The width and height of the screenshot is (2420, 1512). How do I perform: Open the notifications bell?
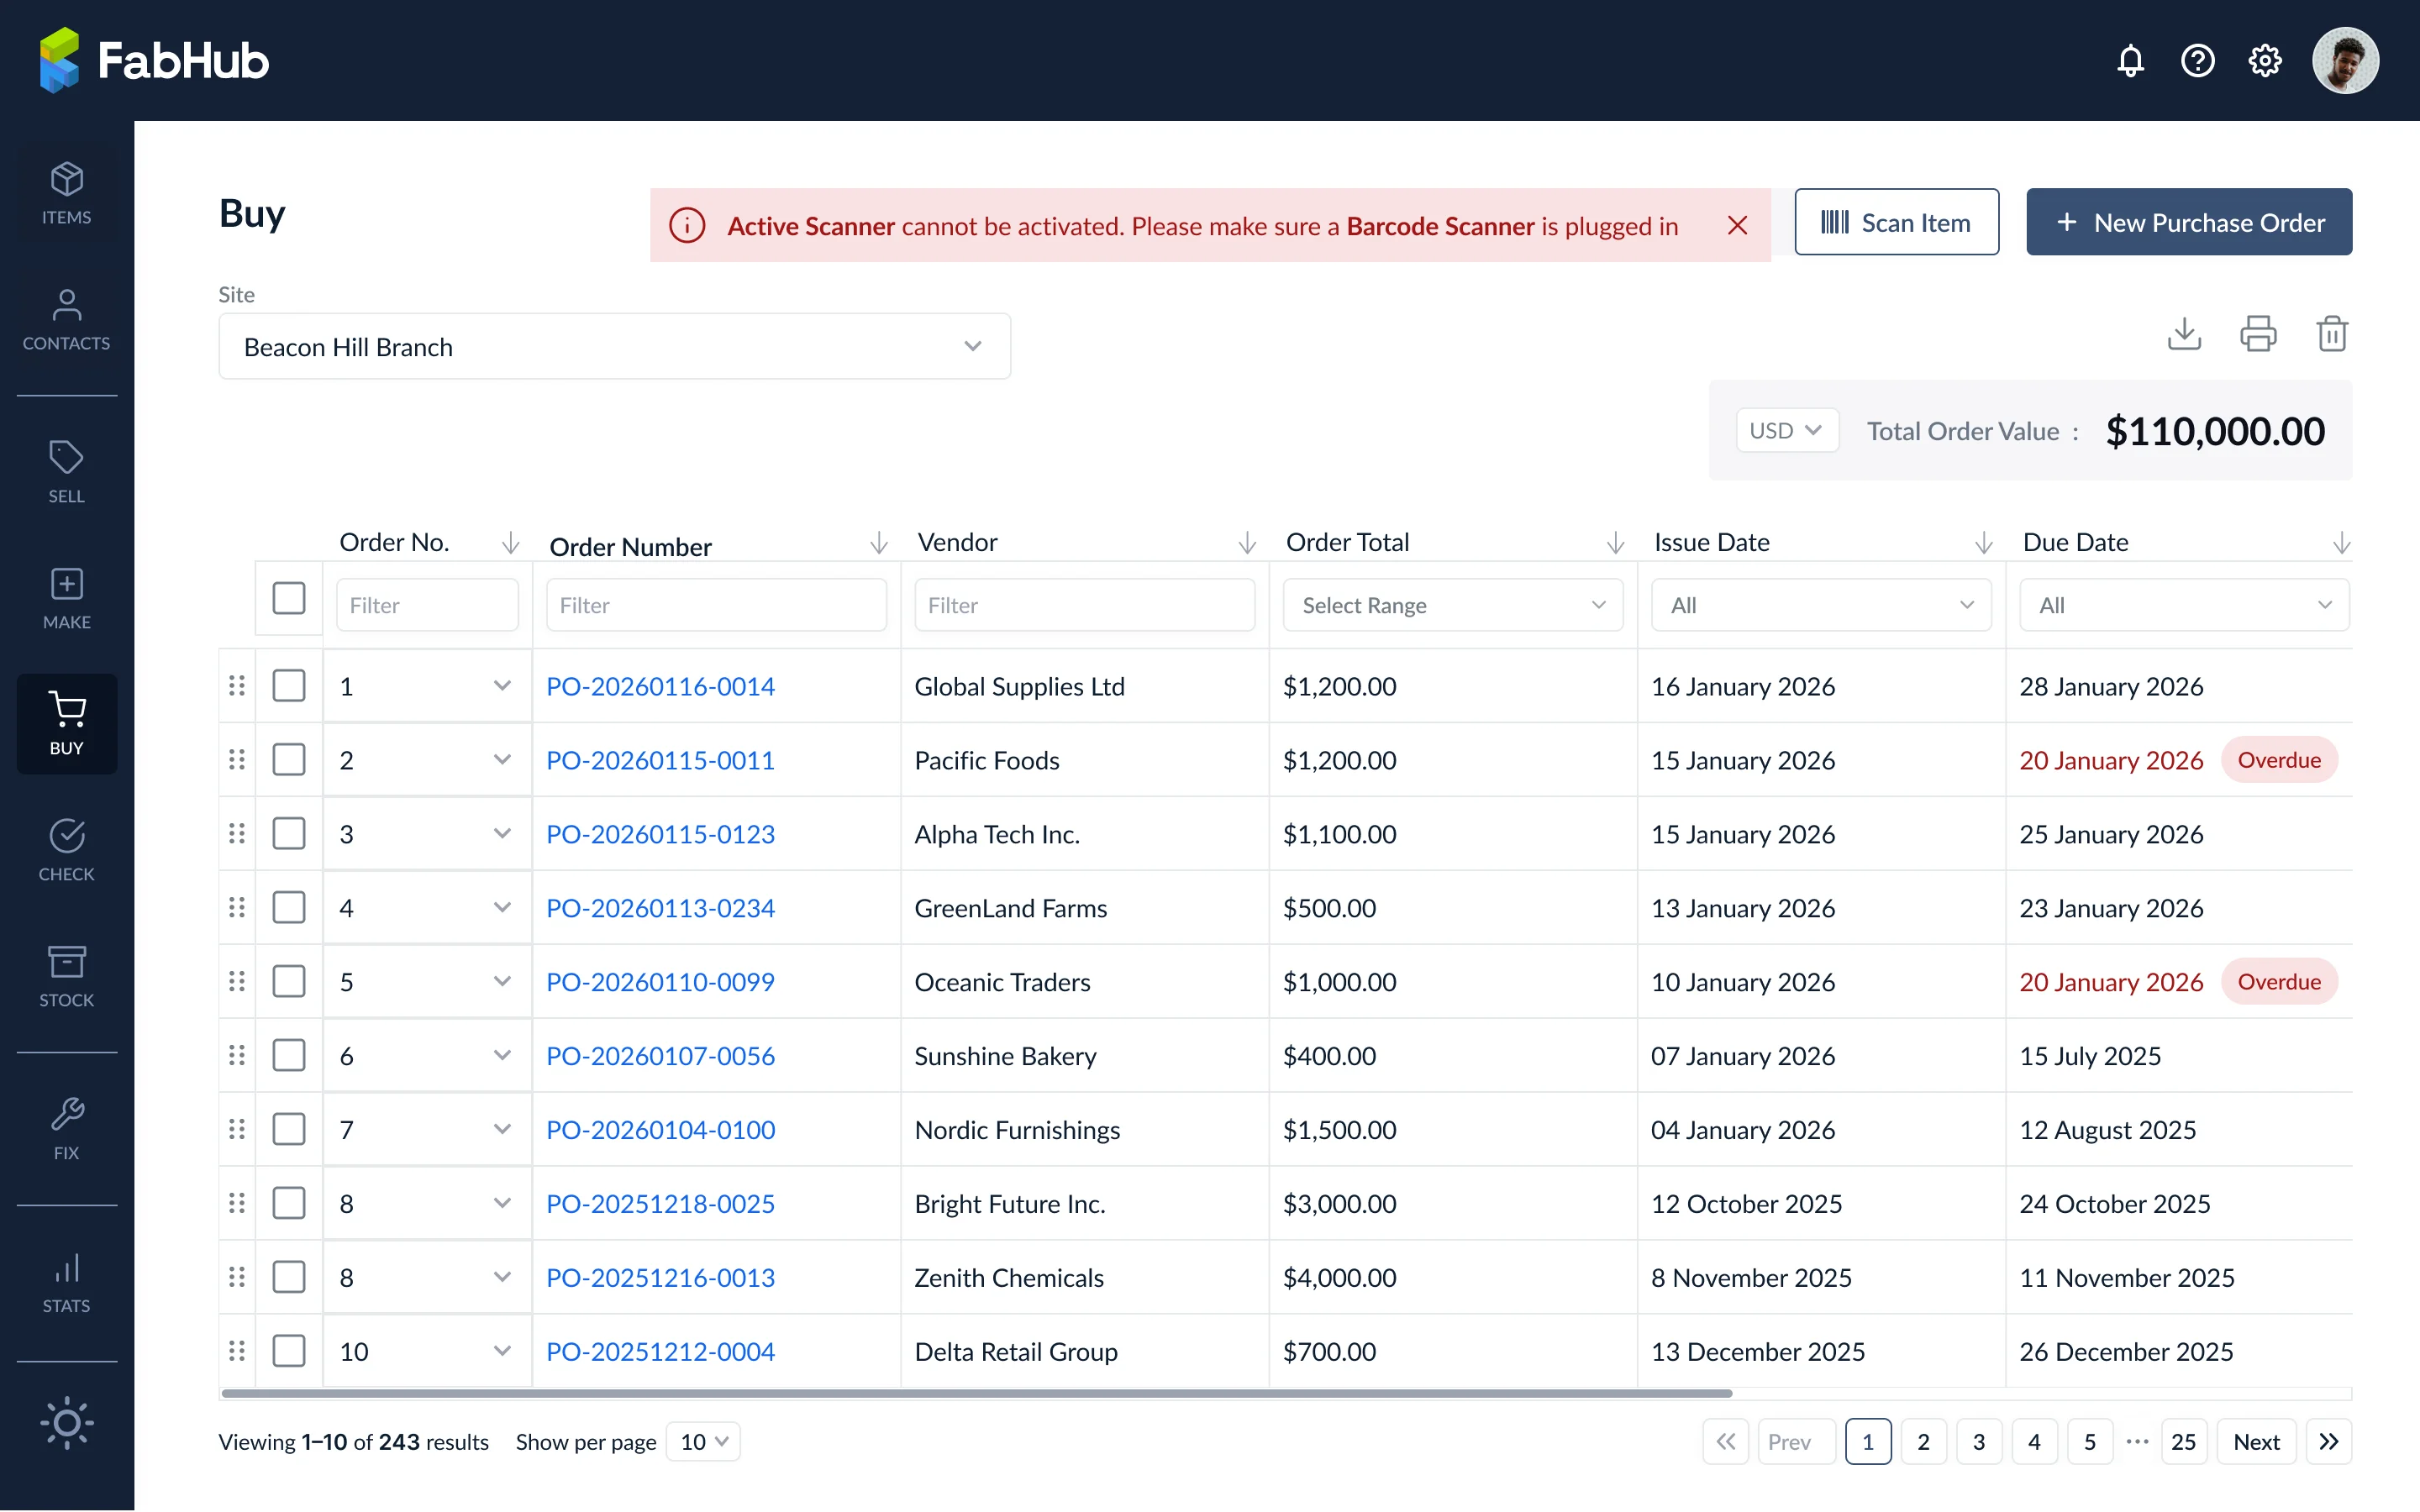coord(2130,61)
